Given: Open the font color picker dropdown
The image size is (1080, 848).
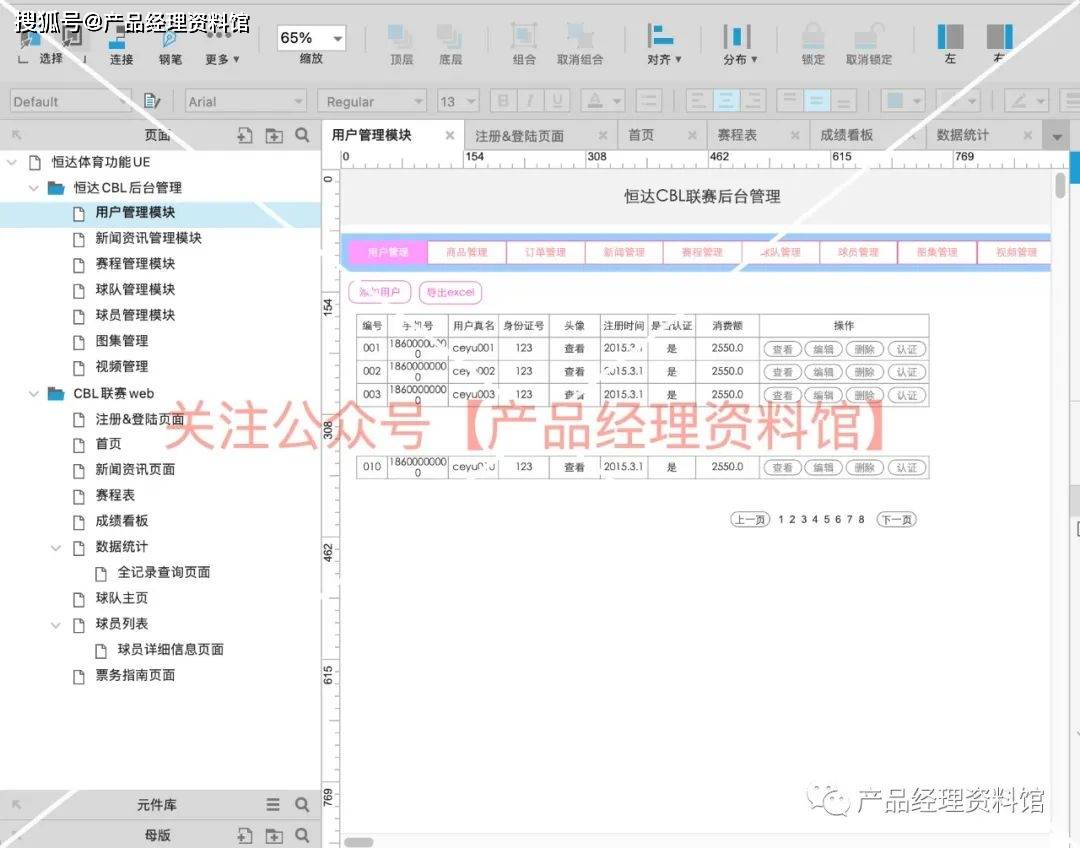Looking at the screenshot, I should 615,100.
